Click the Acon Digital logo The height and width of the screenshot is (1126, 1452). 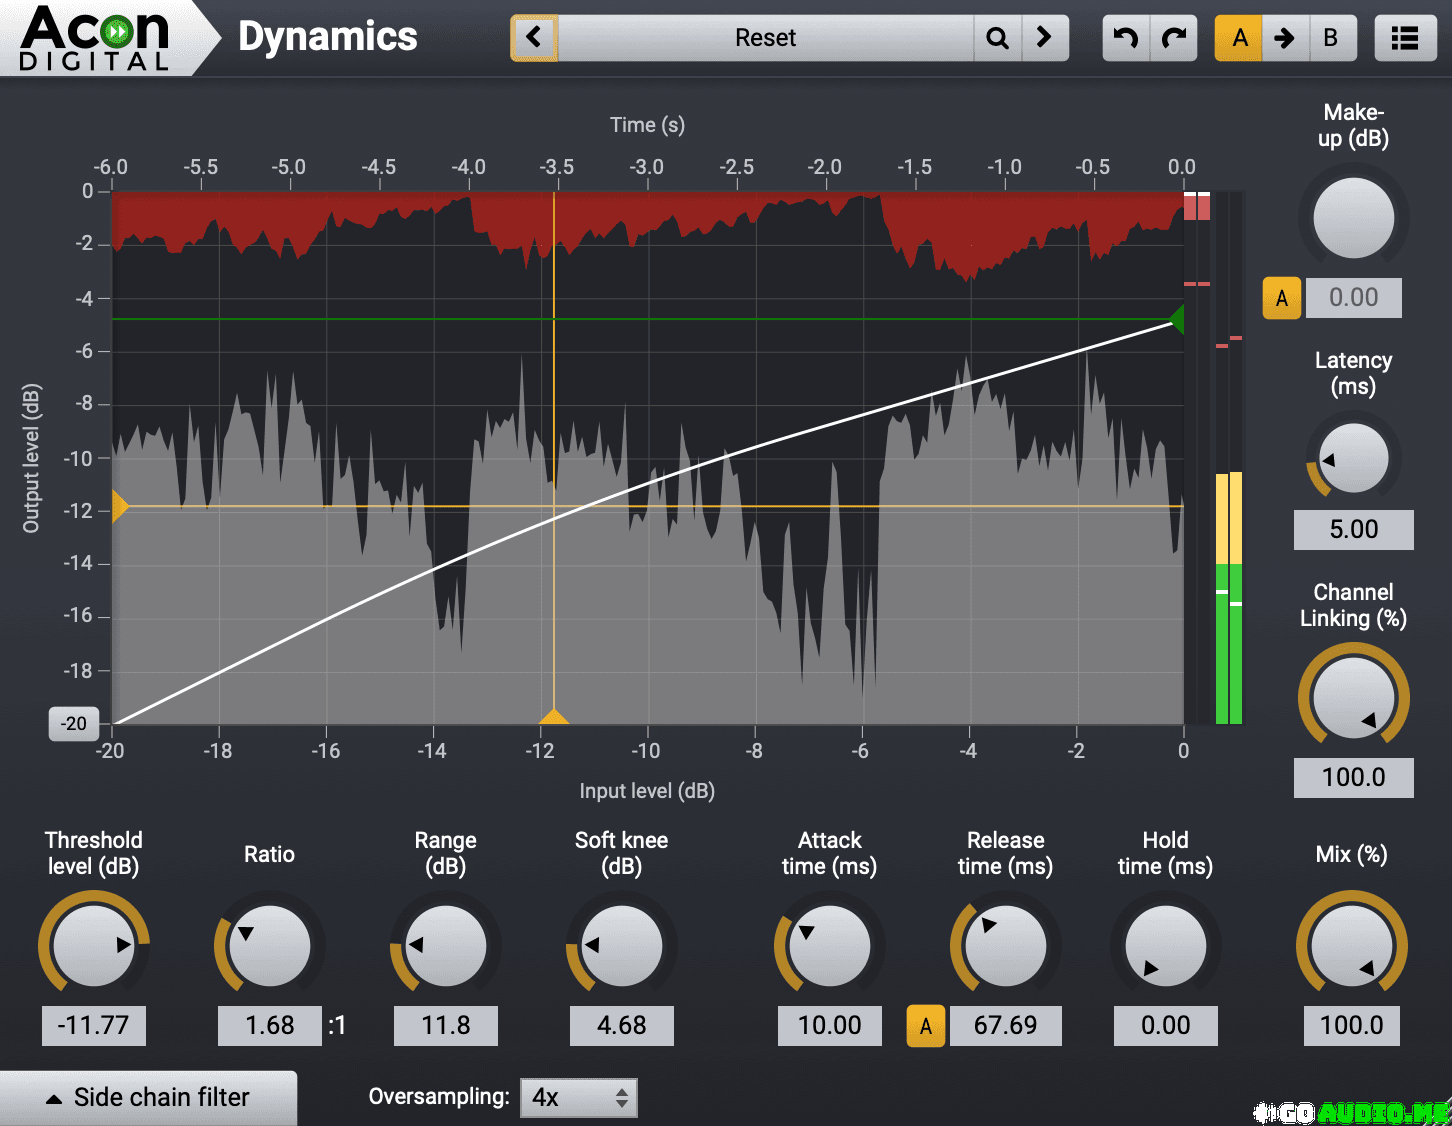coord(96,38)
